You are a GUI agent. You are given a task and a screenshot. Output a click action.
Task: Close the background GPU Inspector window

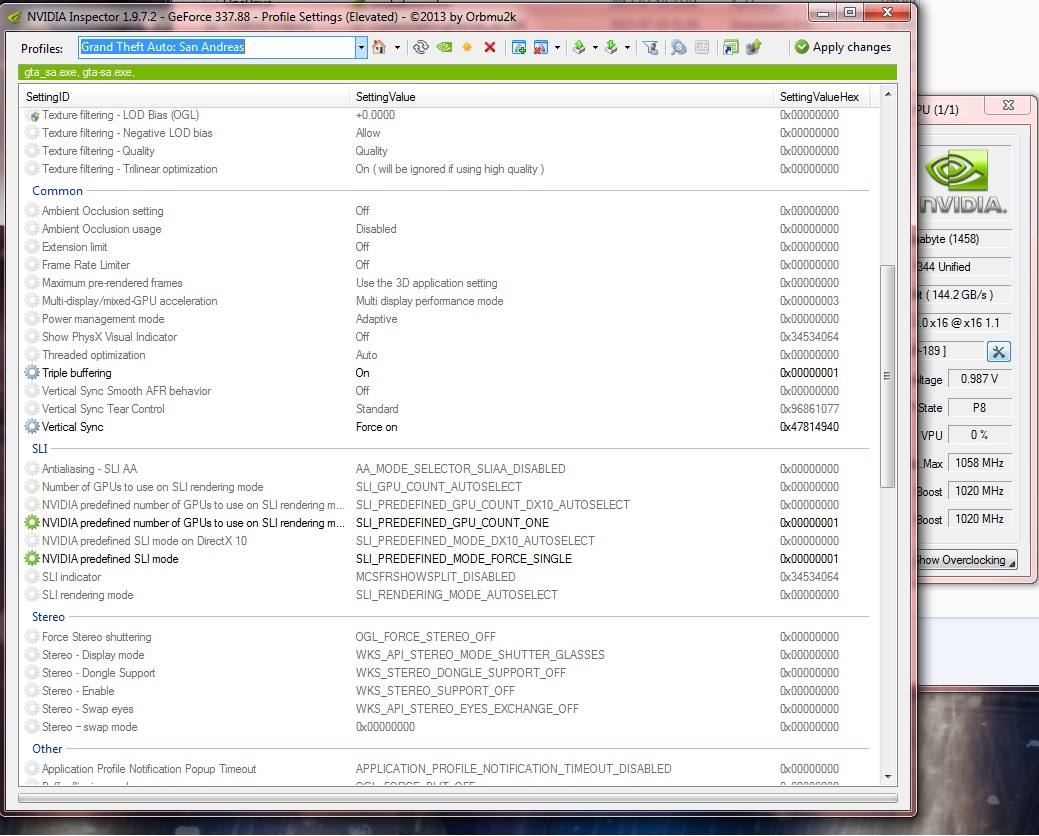(x=1009, y=105)
